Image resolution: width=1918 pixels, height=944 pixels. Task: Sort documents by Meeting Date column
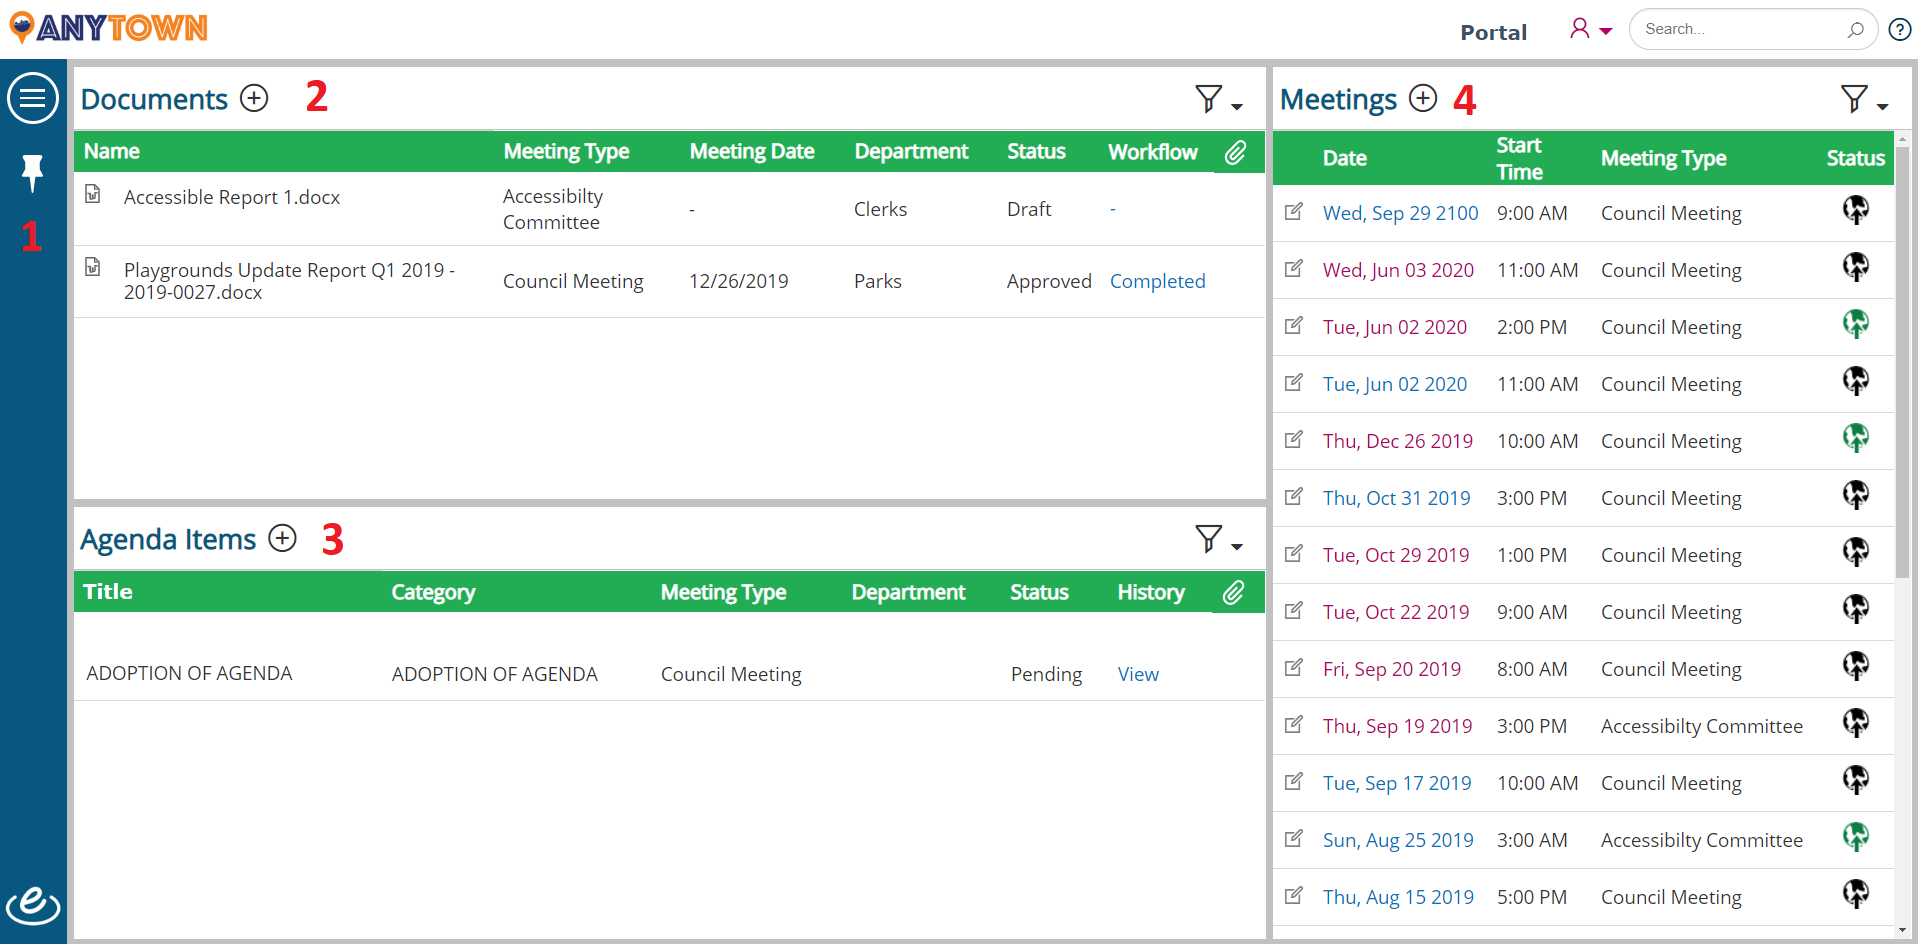coord(752,151)
